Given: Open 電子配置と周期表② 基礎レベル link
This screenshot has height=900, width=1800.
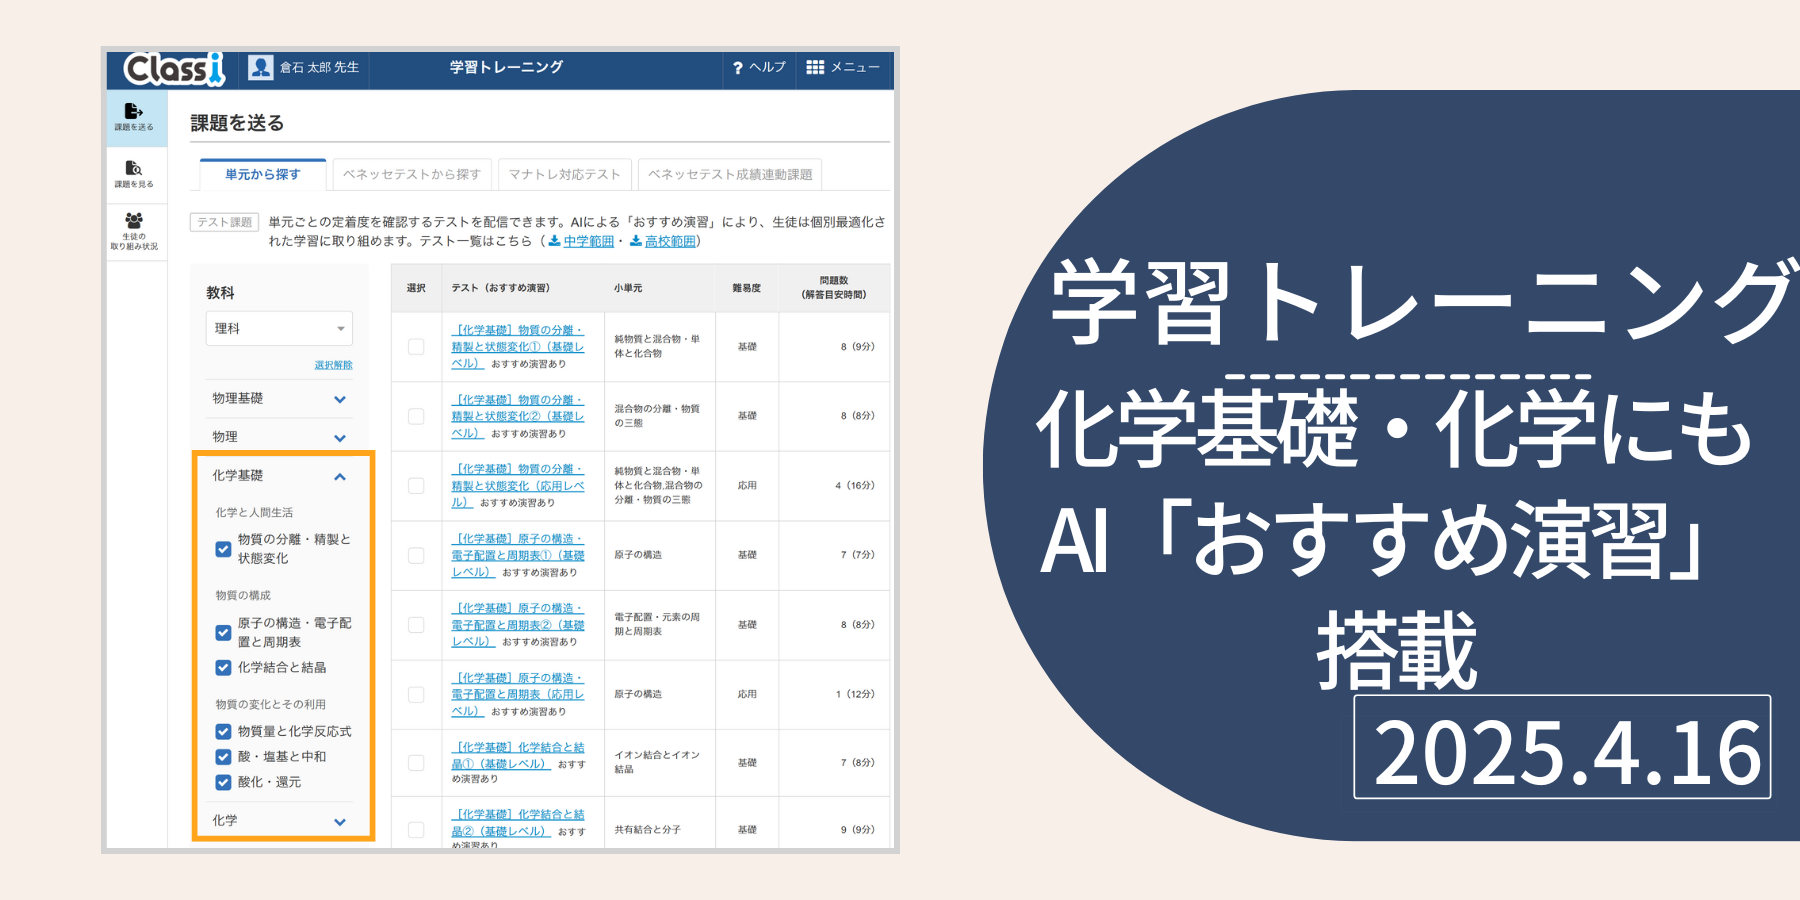Looking at the screenshot, I should pyautogui.click(x=518, y=625).
